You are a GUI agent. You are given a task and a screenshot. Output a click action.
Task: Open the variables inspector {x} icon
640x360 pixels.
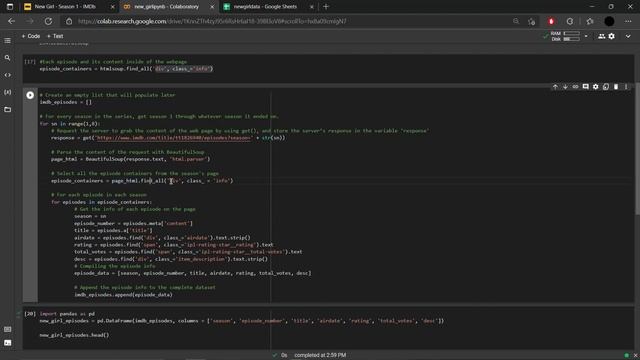(x=7, y=92)
